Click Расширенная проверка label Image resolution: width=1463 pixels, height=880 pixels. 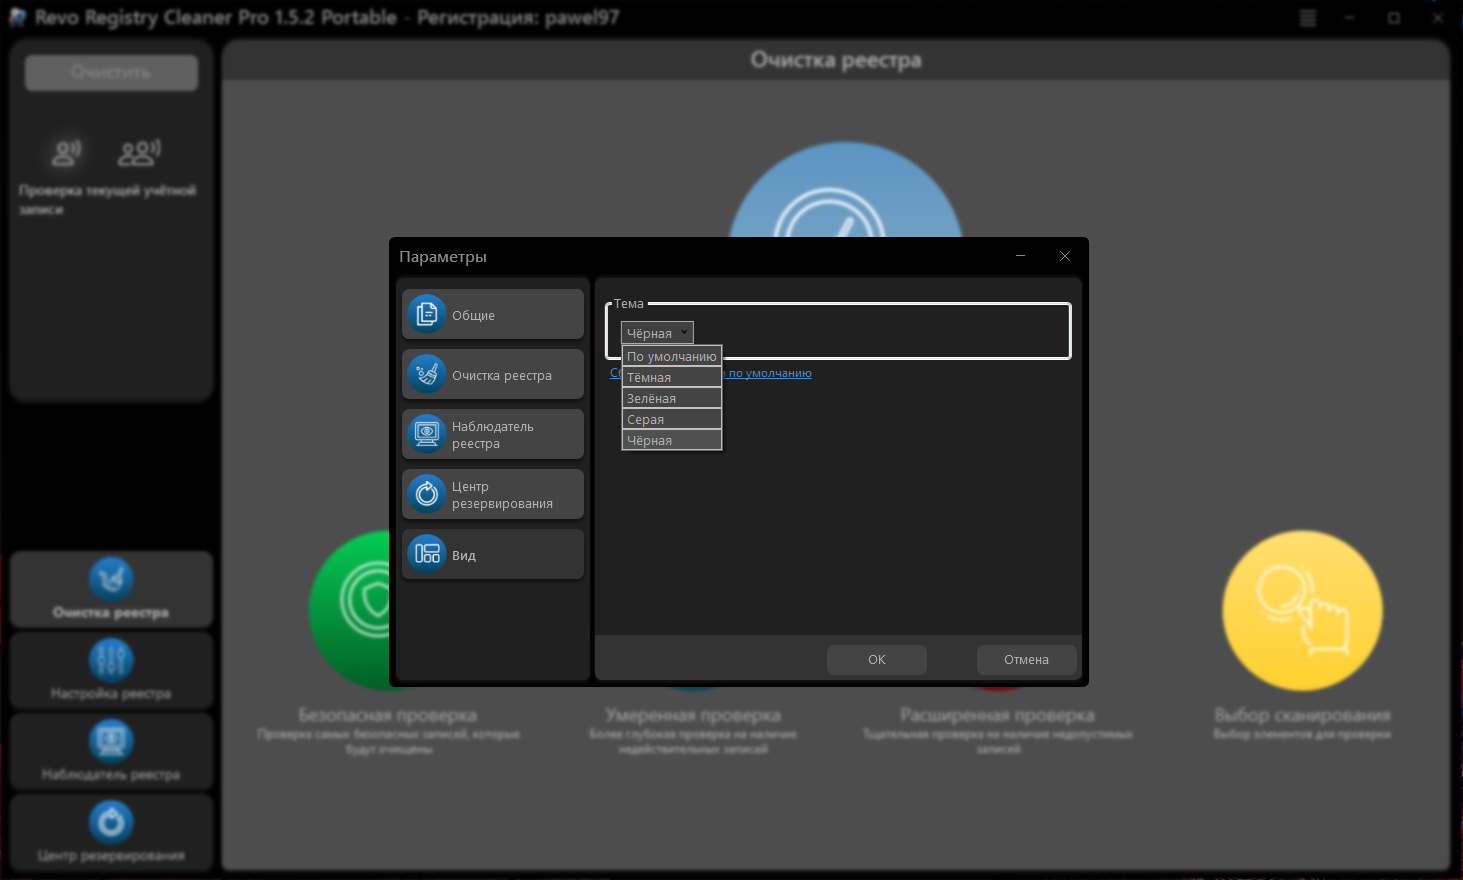pyautogui.click(x=997, y=715)
